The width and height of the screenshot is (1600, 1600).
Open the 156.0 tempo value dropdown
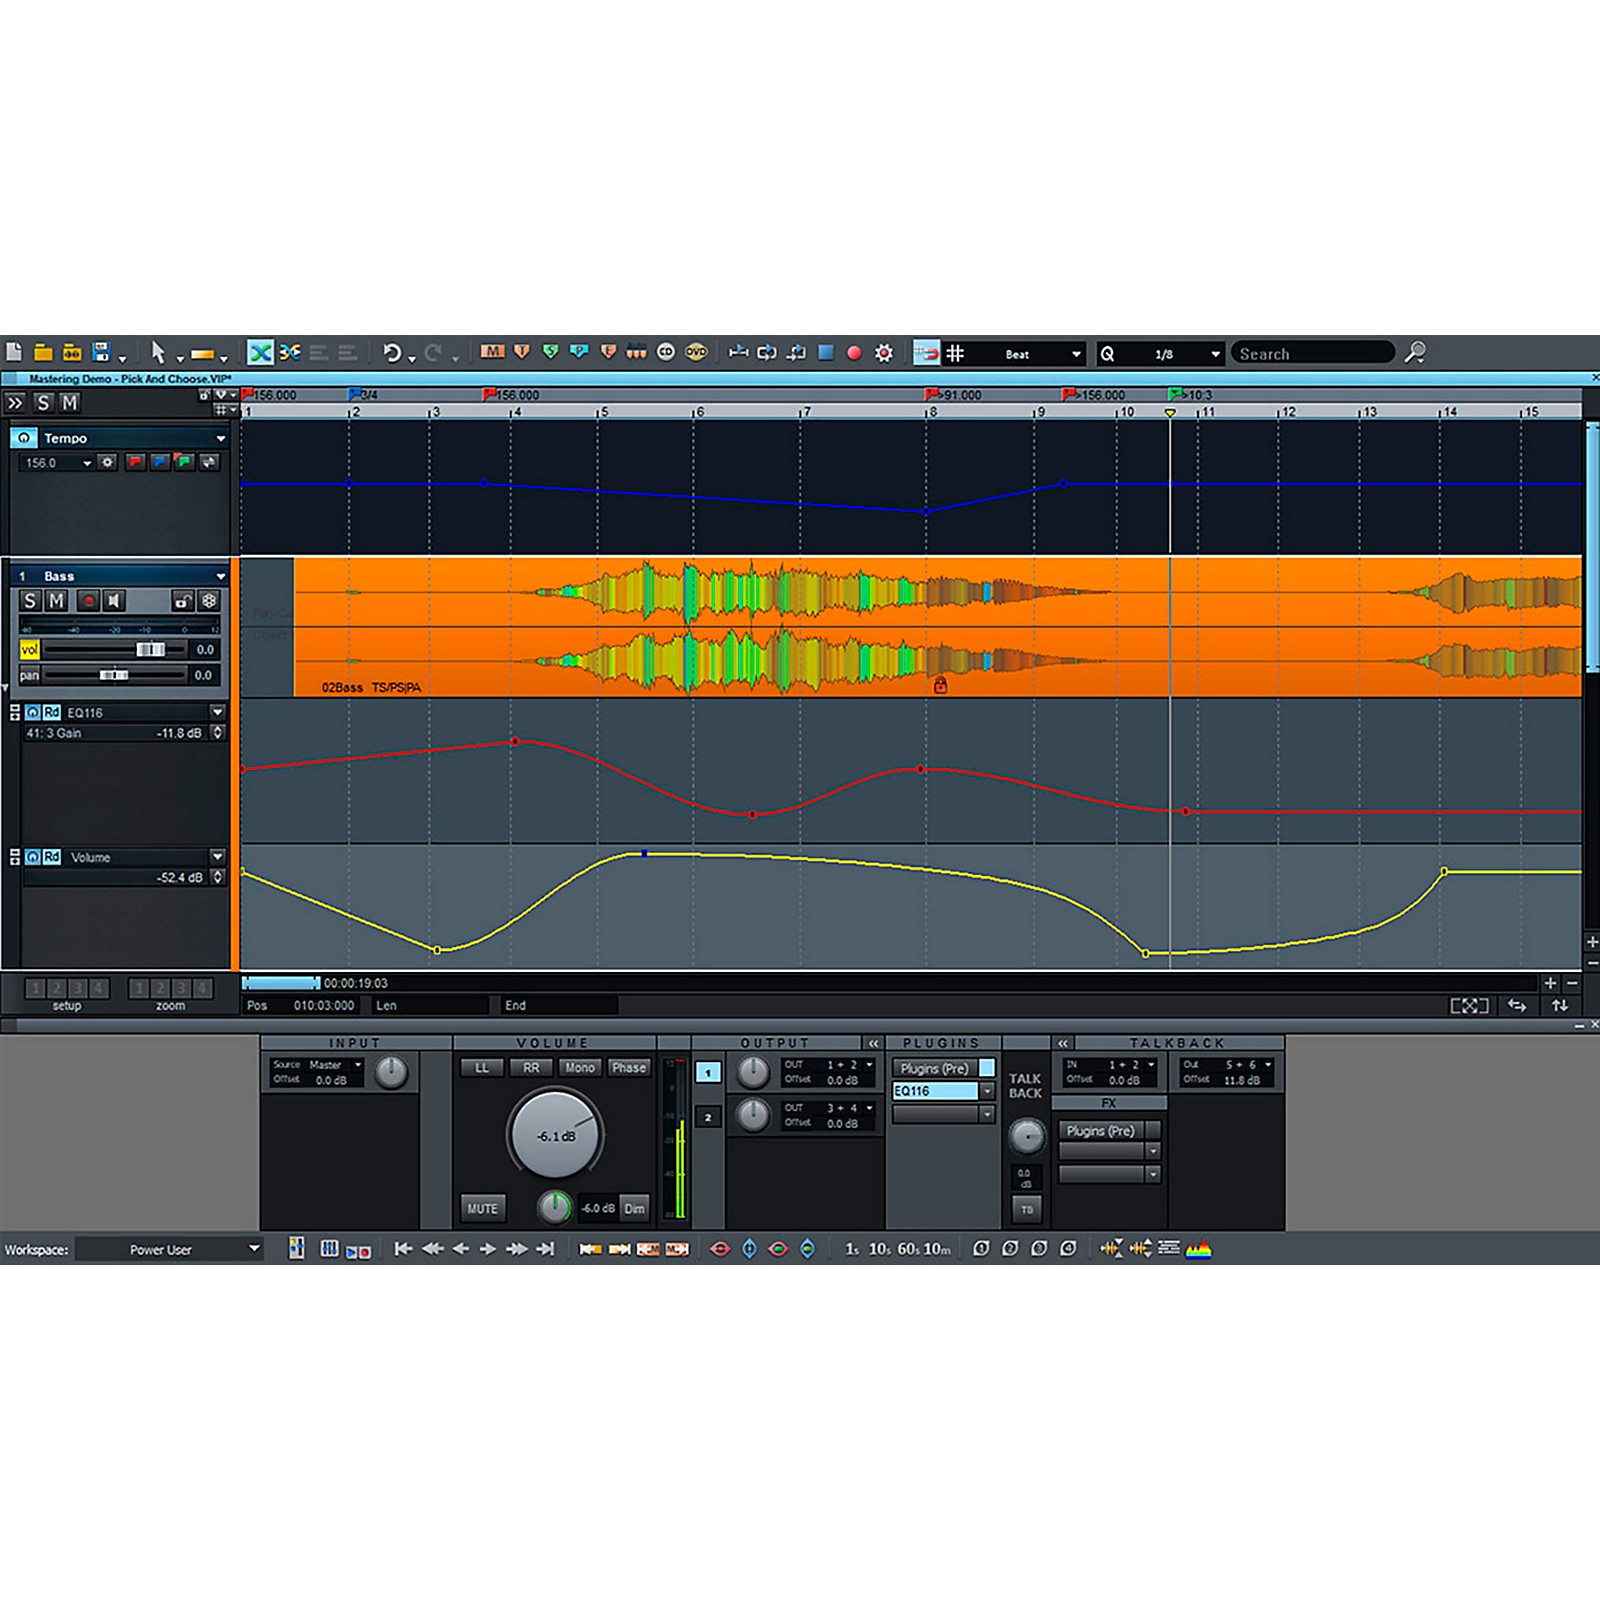click(x=87, y=463)
